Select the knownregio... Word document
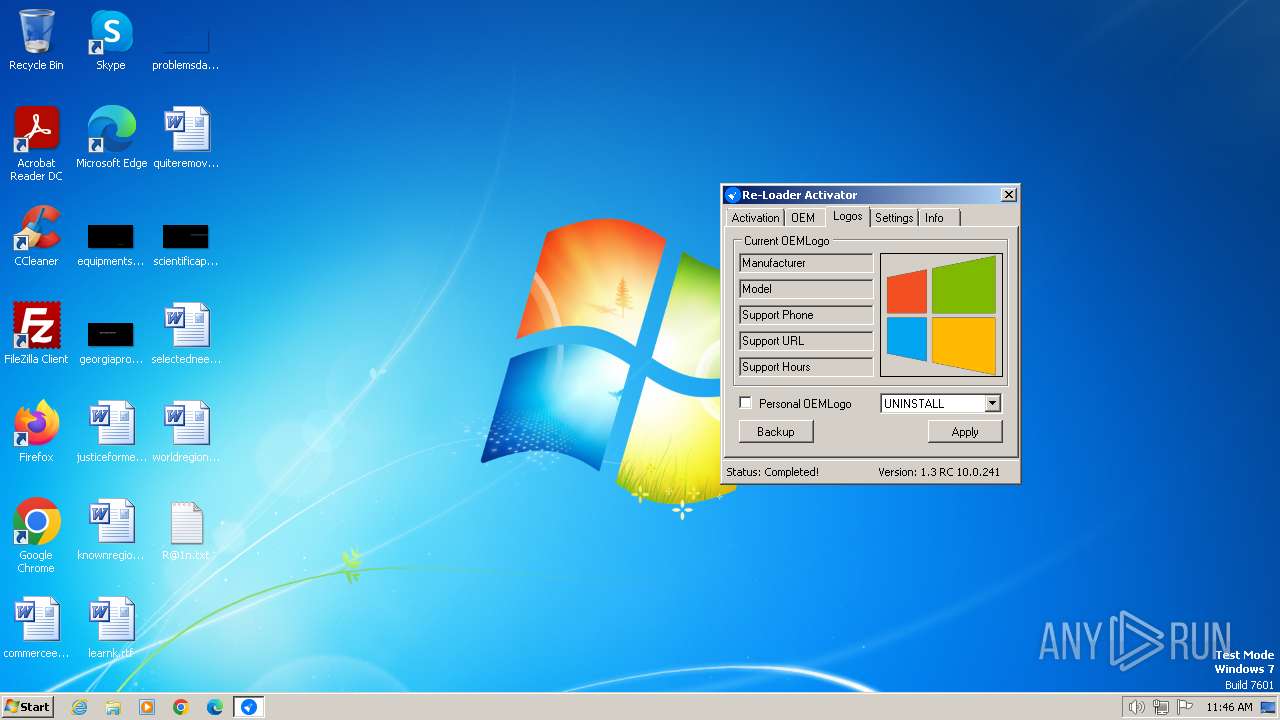This screenshot has height=720, width=1280. coord(110,530)
